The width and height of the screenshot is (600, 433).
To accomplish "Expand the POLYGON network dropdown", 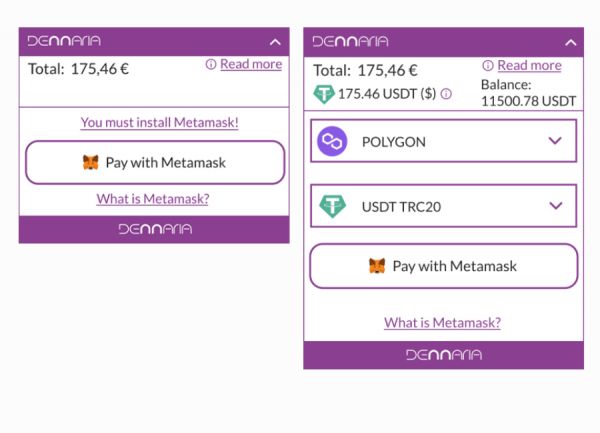I will pyautogui.click(x=556, y=141).
